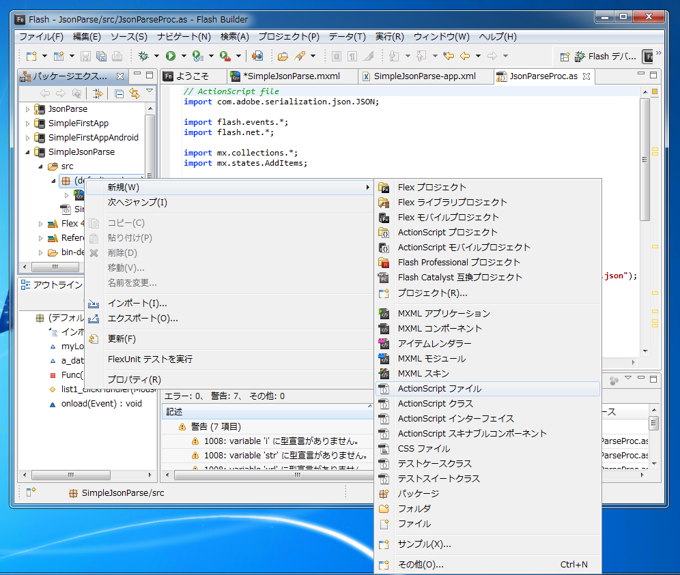680x575 pixels.
Task: Click インポート(I)... in context menu
Action: [x=229, y=303]
